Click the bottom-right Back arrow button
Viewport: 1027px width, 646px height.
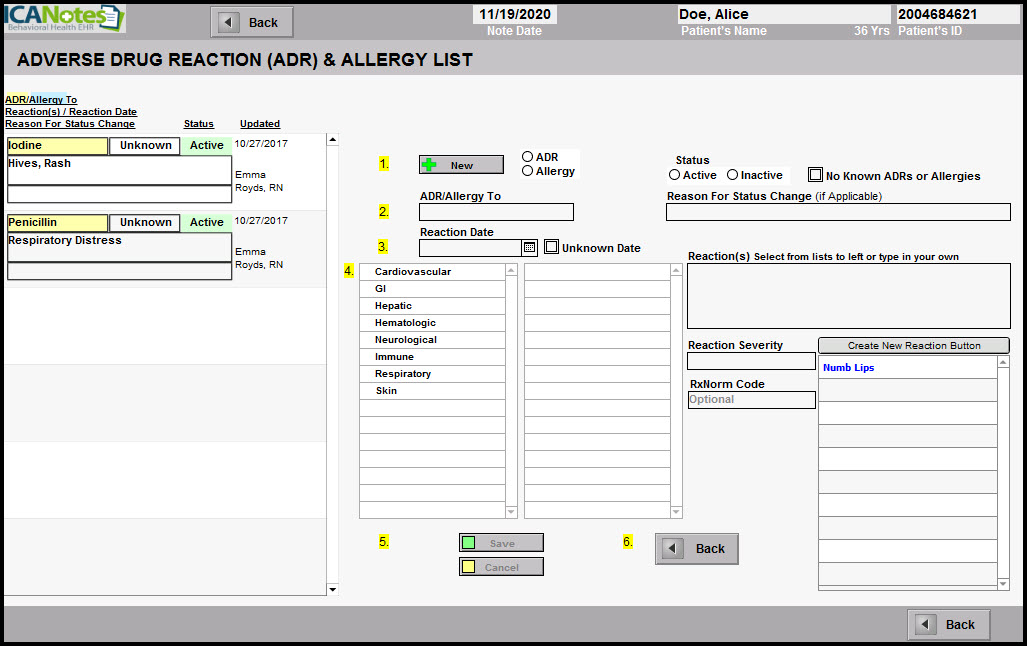[948, 624]
